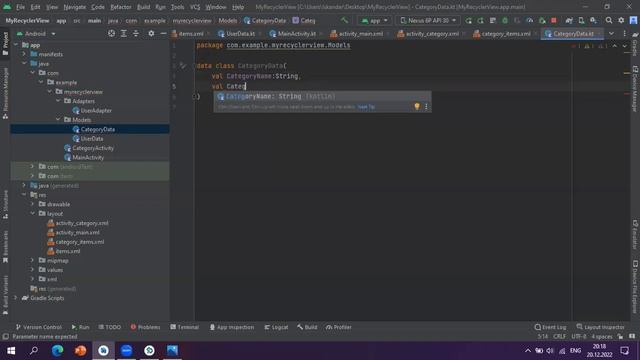Toggle the Project tool window stripe button
Viewport: 640px width, 360px height.
[5, 44]
